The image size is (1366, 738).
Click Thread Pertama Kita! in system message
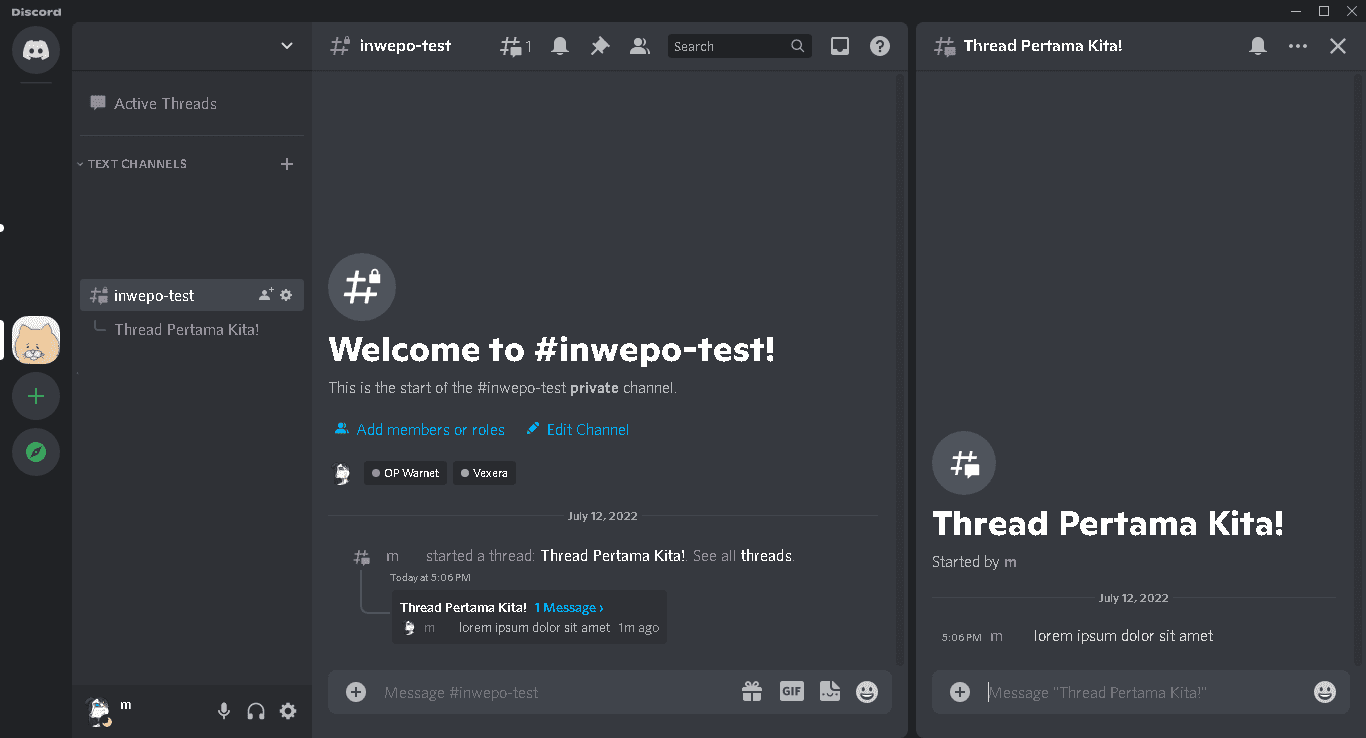(613, 556)
